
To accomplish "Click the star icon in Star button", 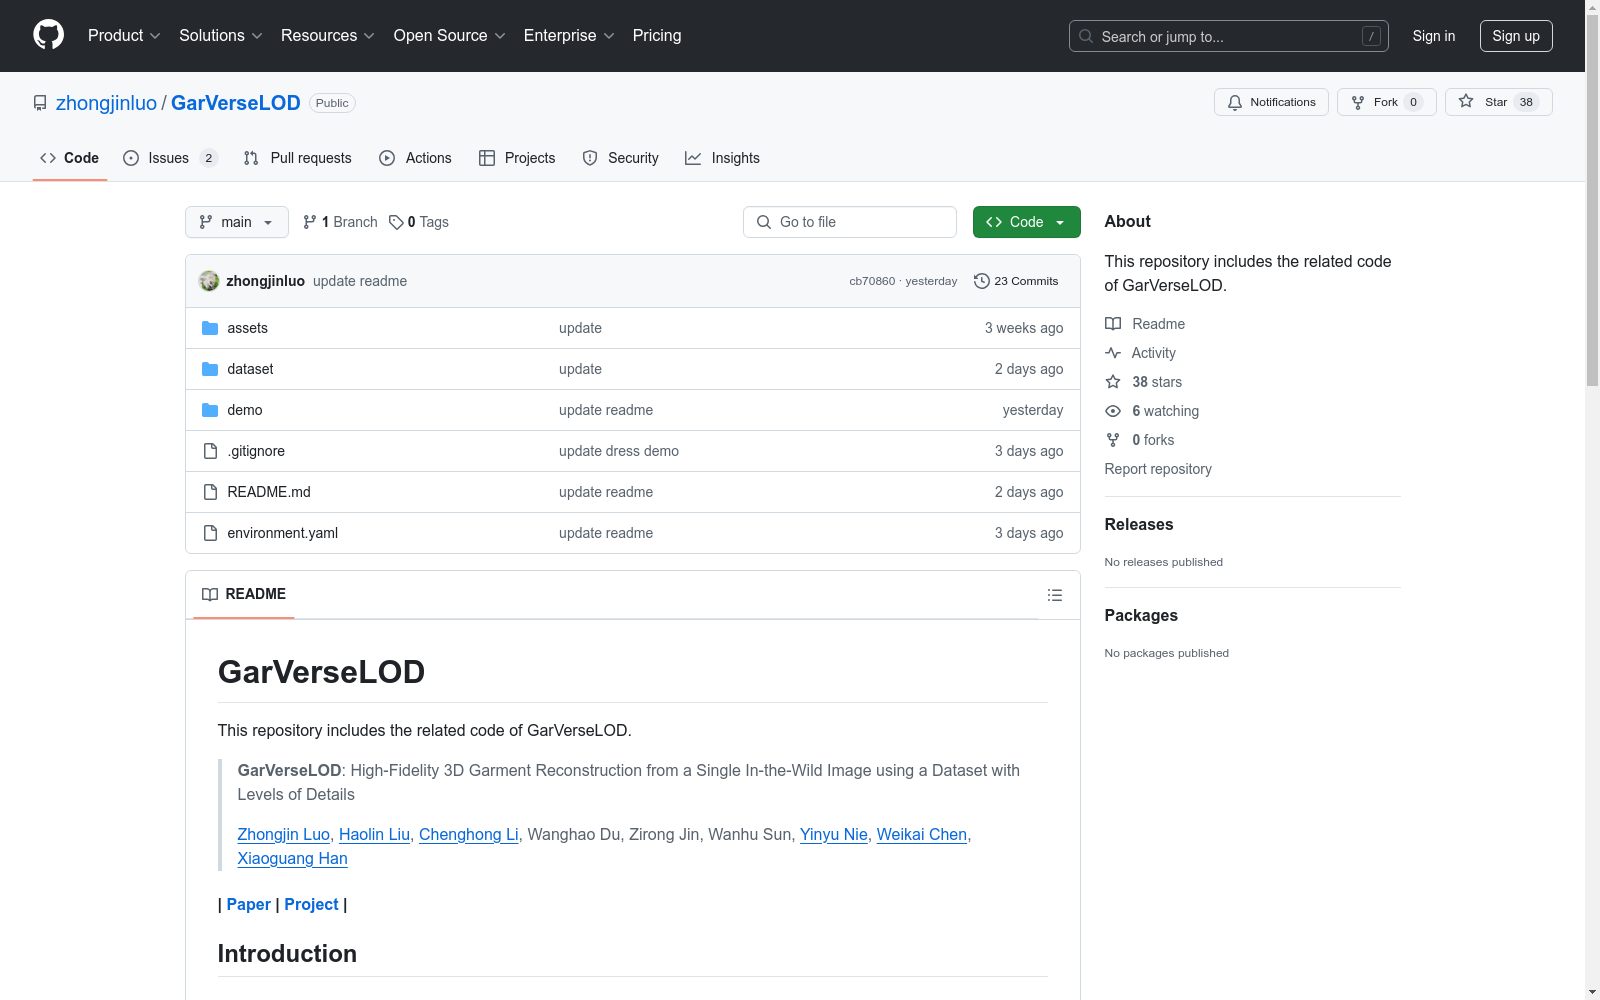I will click(1466, 101).
